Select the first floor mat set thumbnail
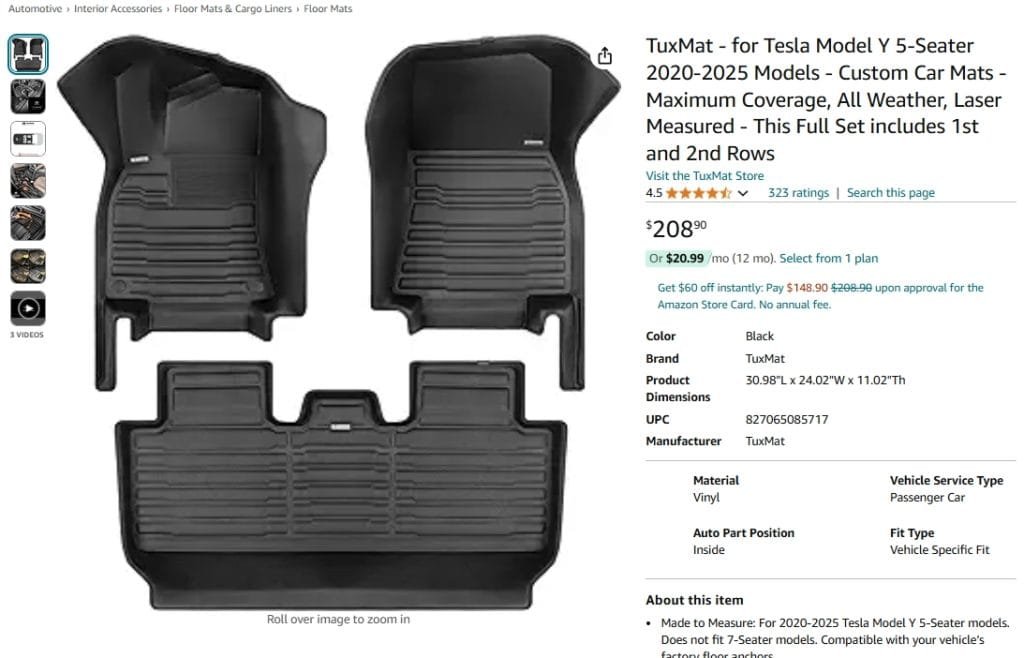Viewport: 1024px width, 658px height. (x=28, y=54)
